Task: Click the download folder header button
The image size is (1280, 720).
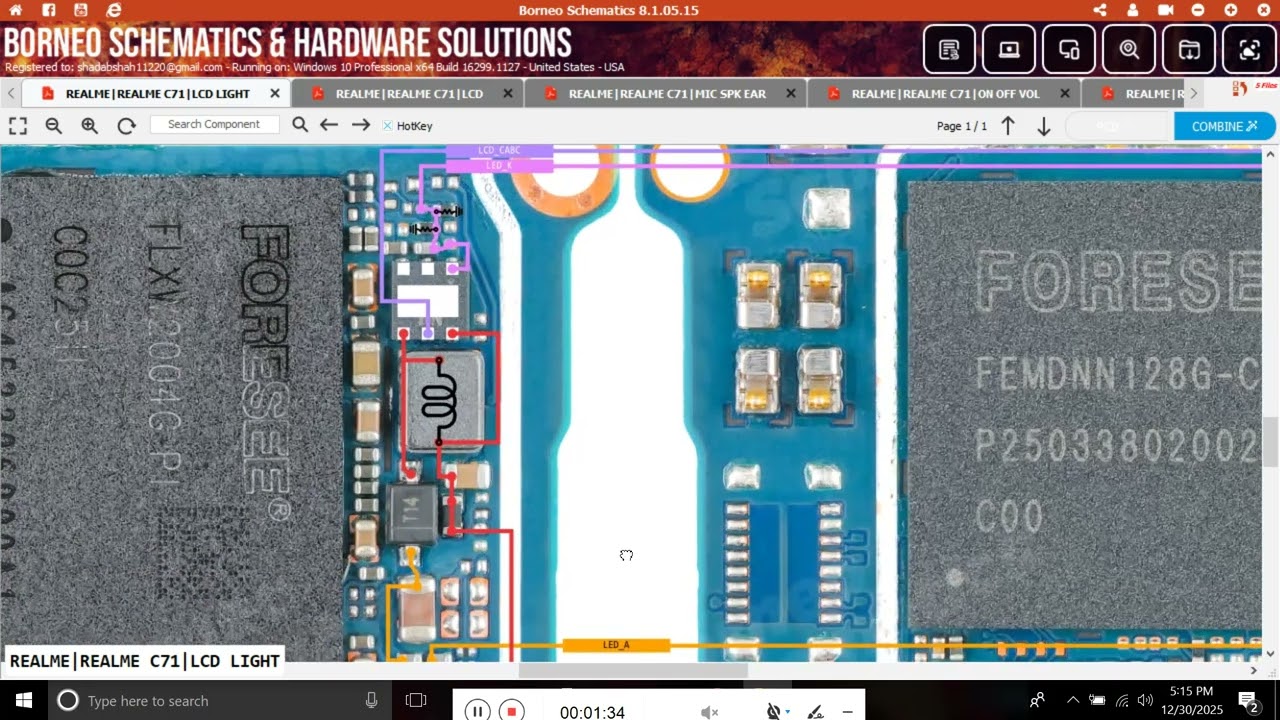Action: pos(1189,49)
